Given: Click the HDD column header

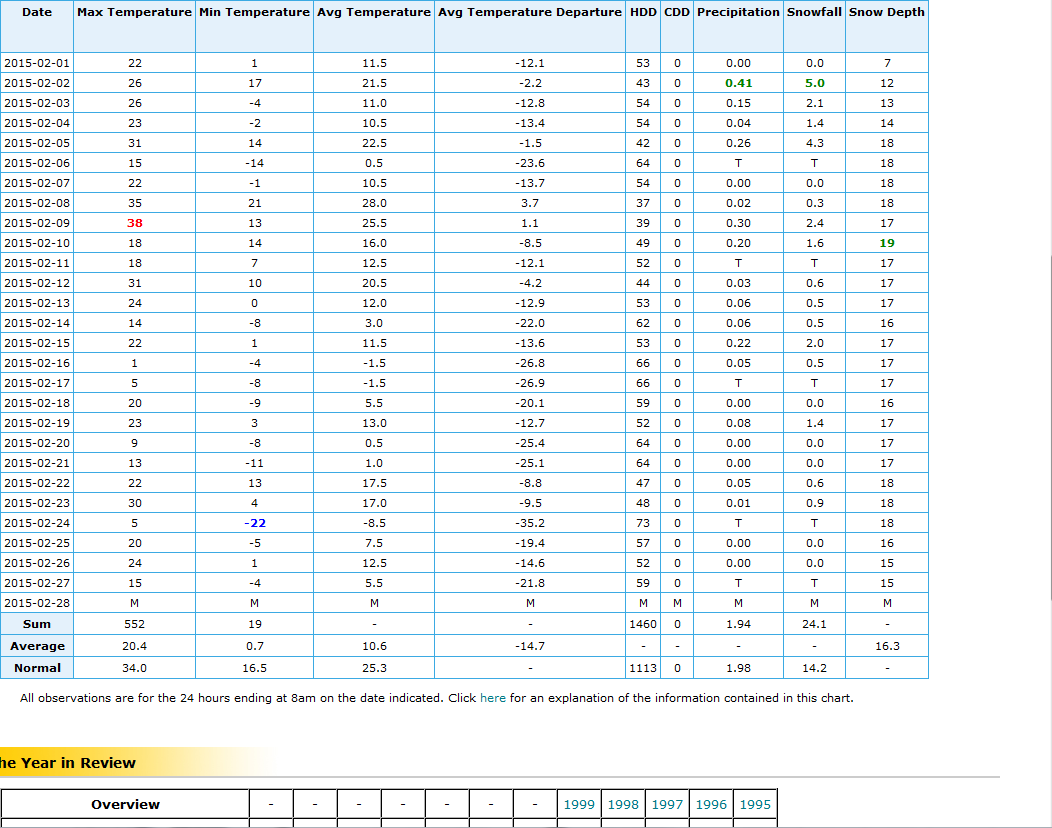Looking at the screenshot, I should pos(643,12).
